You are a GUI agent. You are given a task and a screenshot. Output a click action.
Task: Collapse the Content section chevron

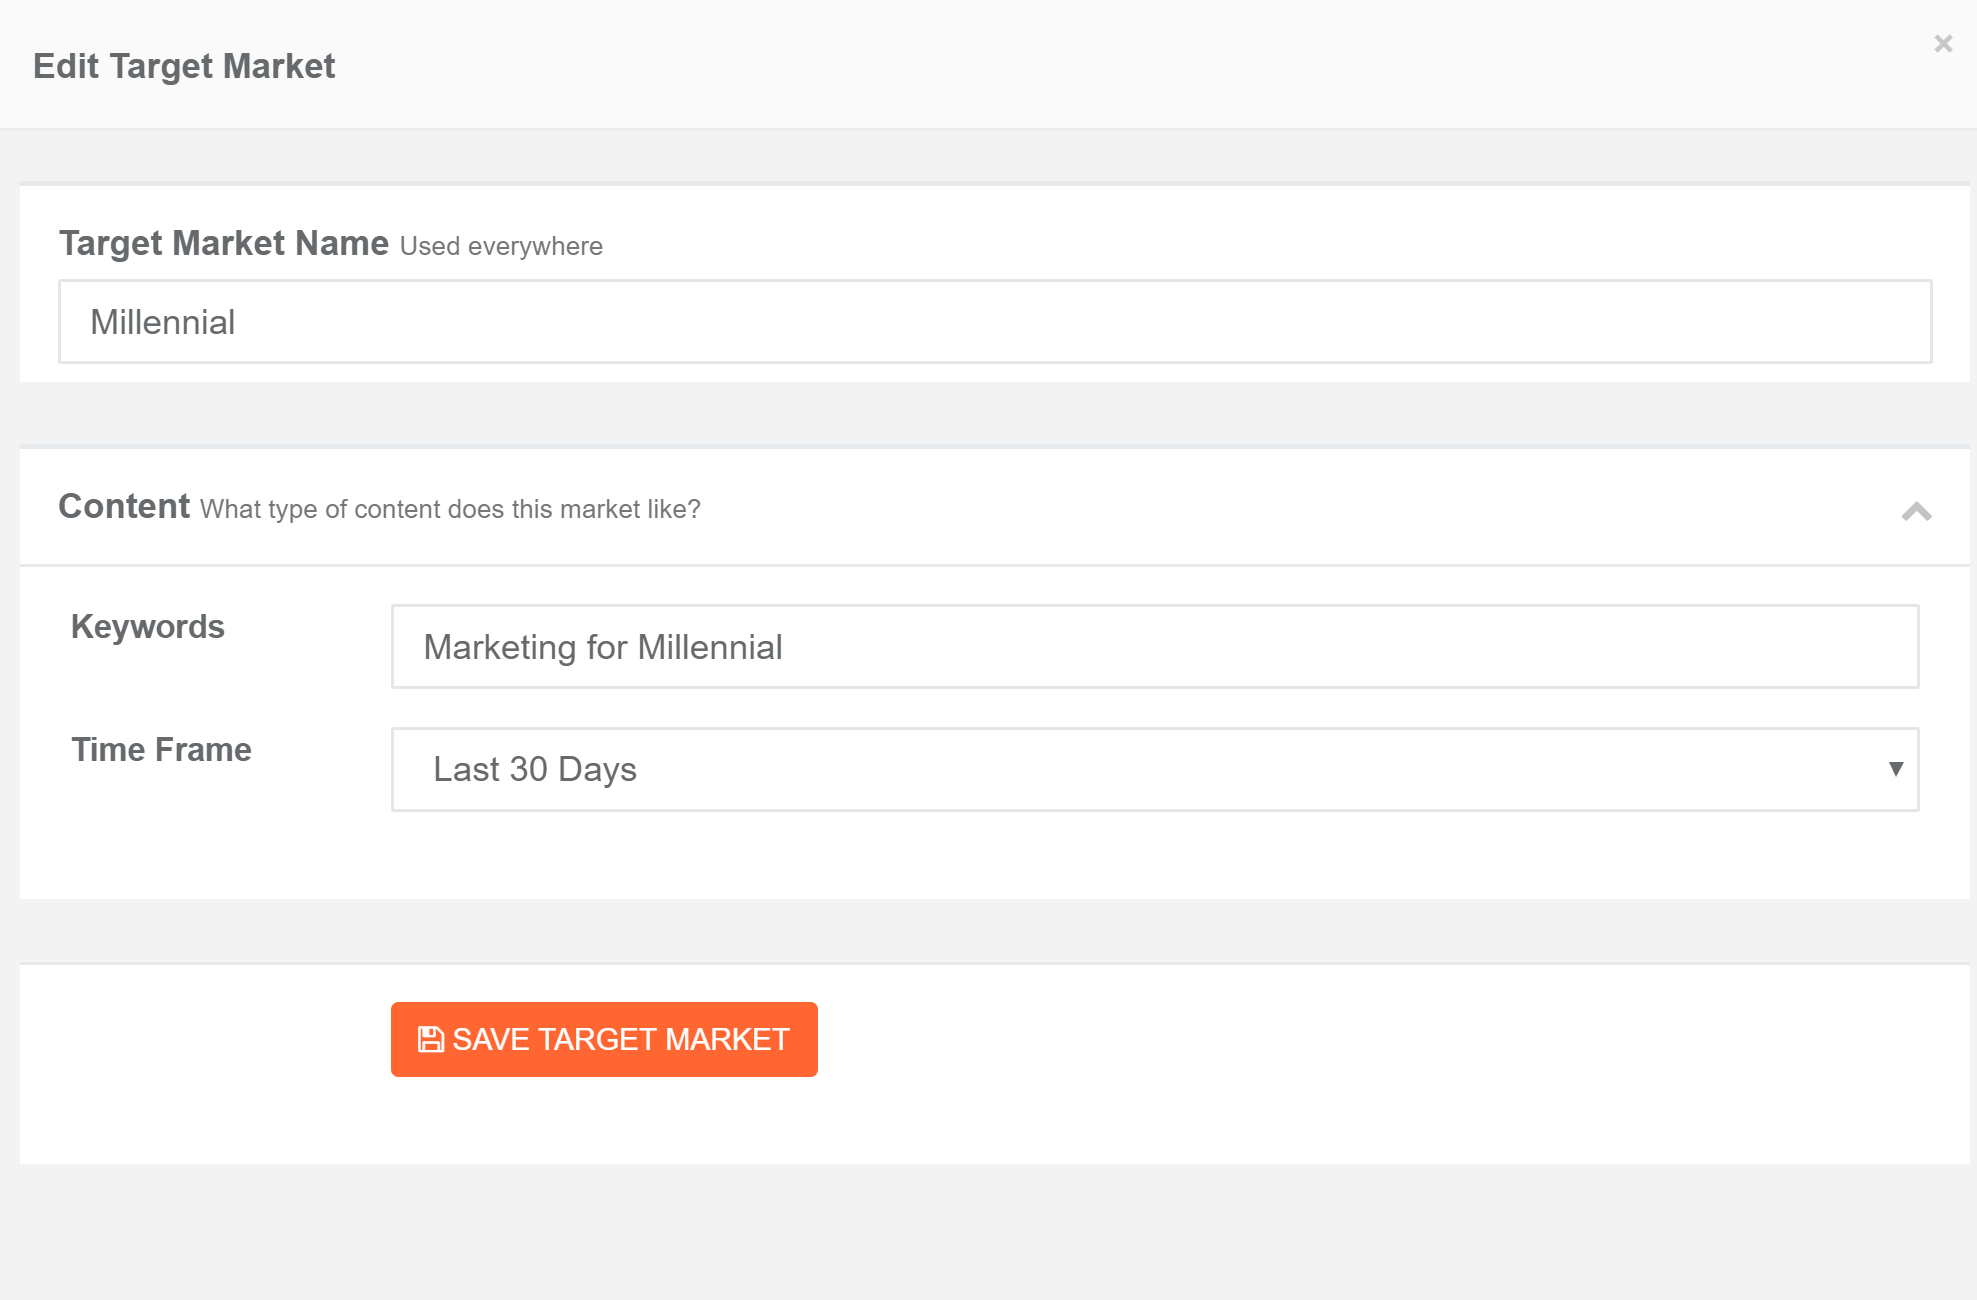1916,512
